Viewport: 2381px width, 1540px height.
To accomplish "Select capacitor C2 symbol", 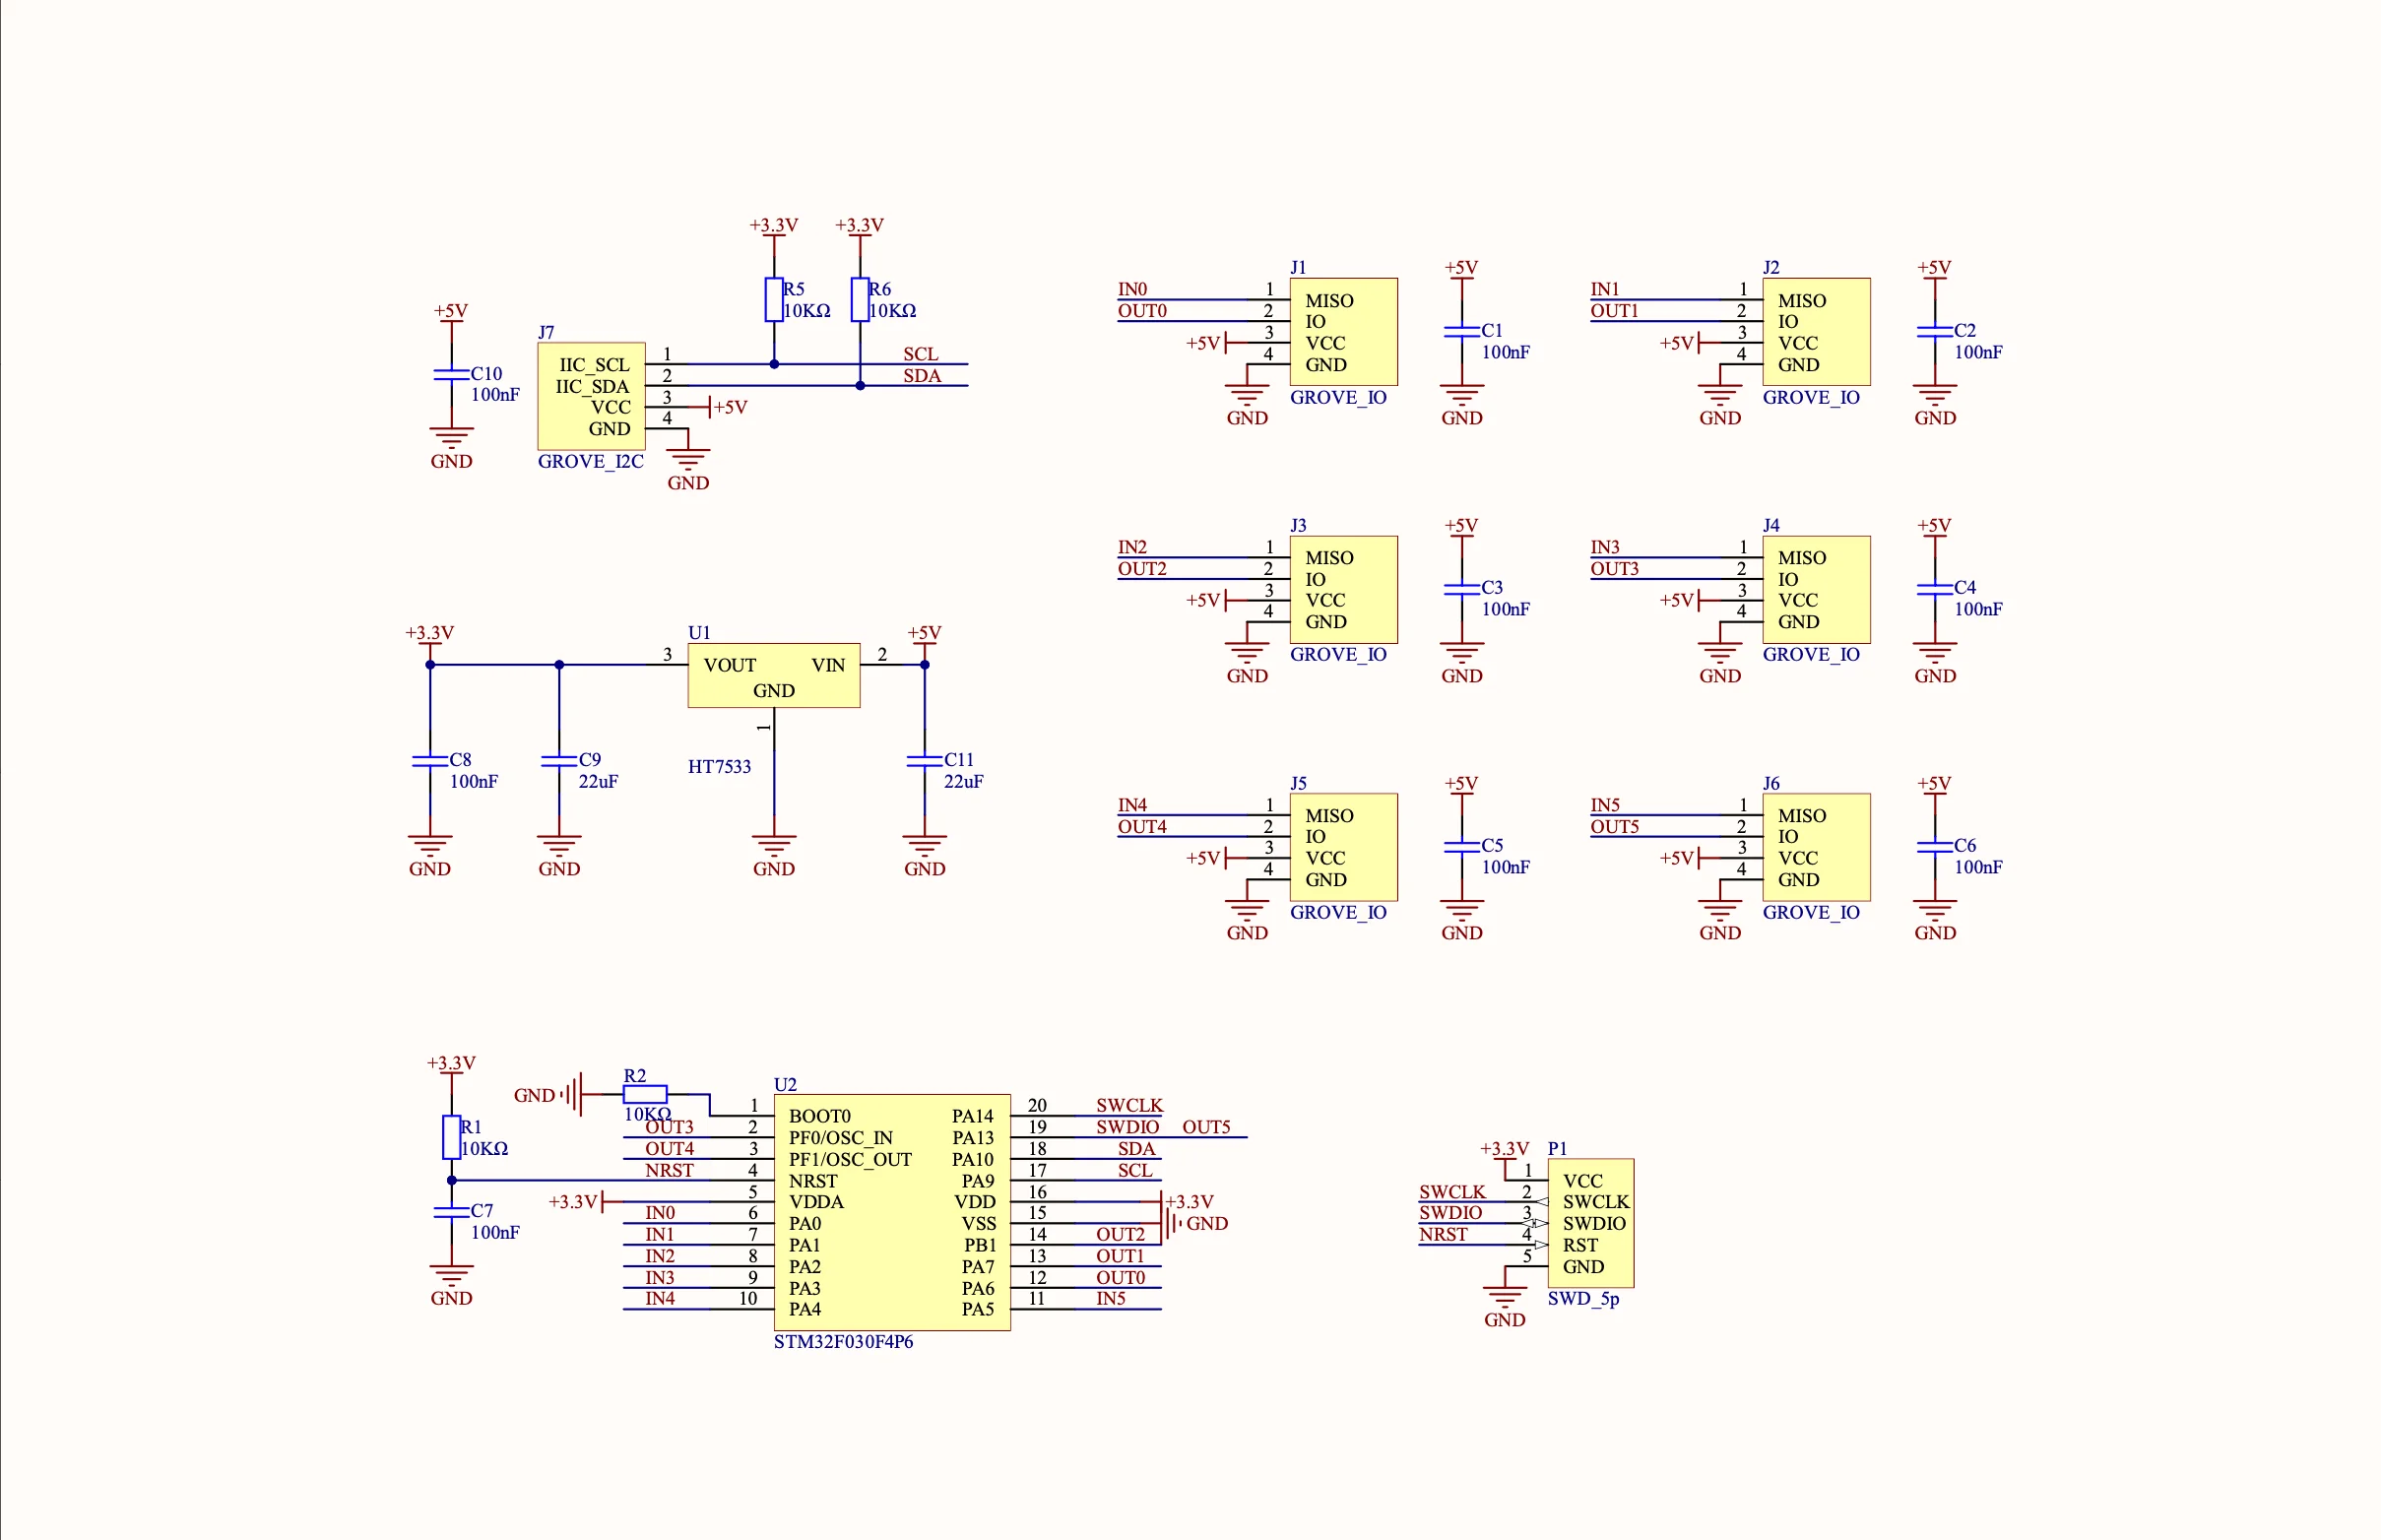I will pos(1934,331).
